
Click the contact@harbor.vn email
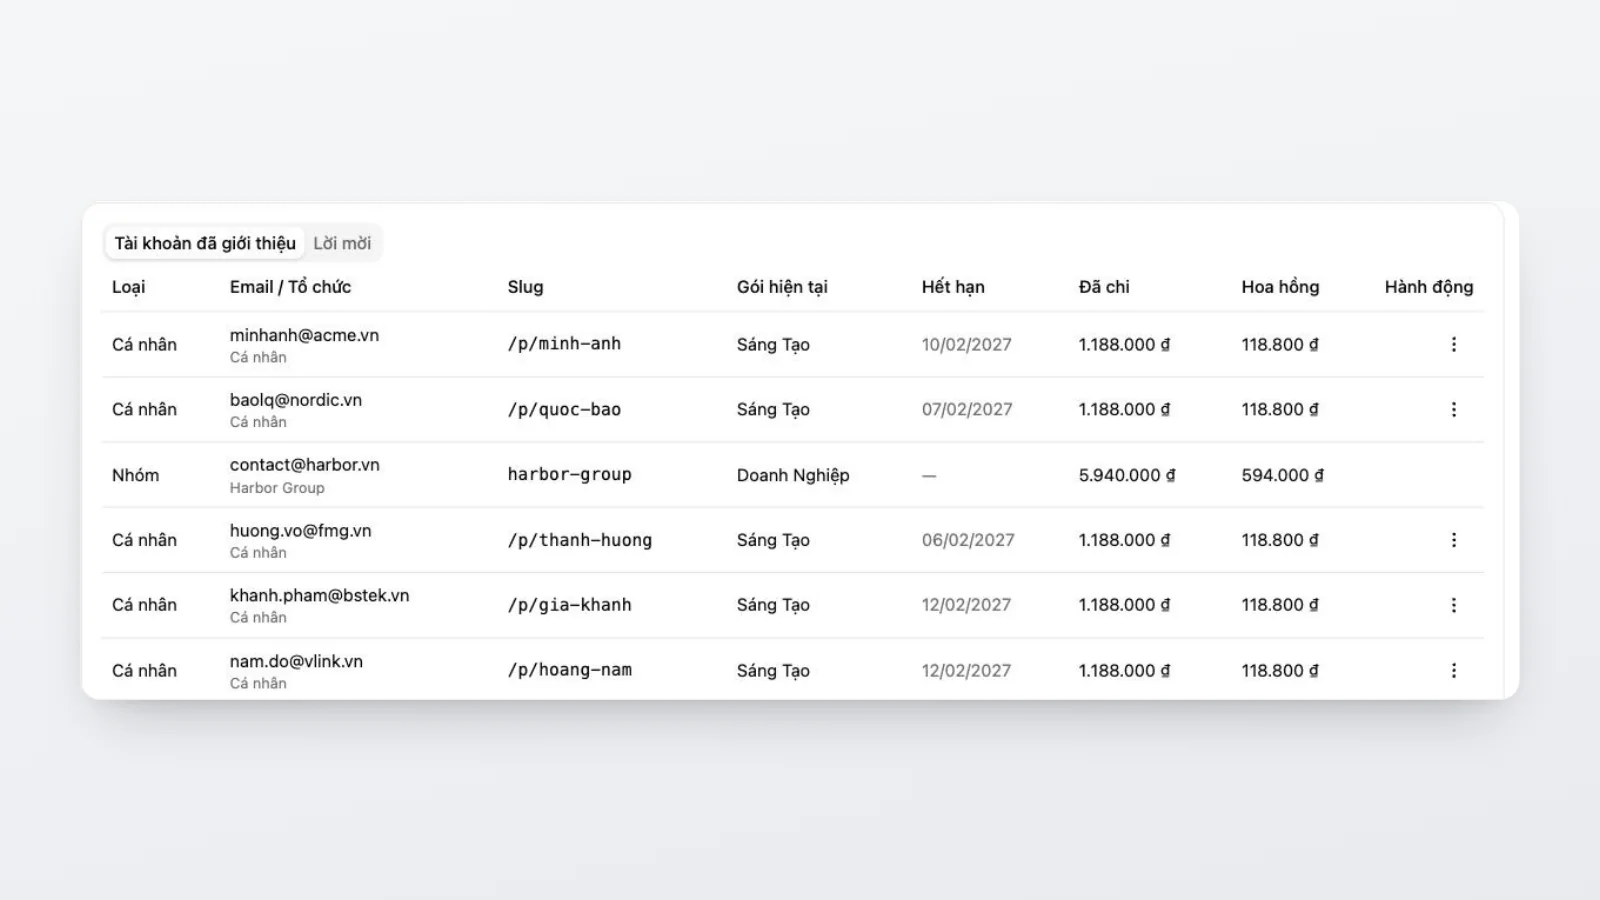pyautogui.click(x=305, y=465)
